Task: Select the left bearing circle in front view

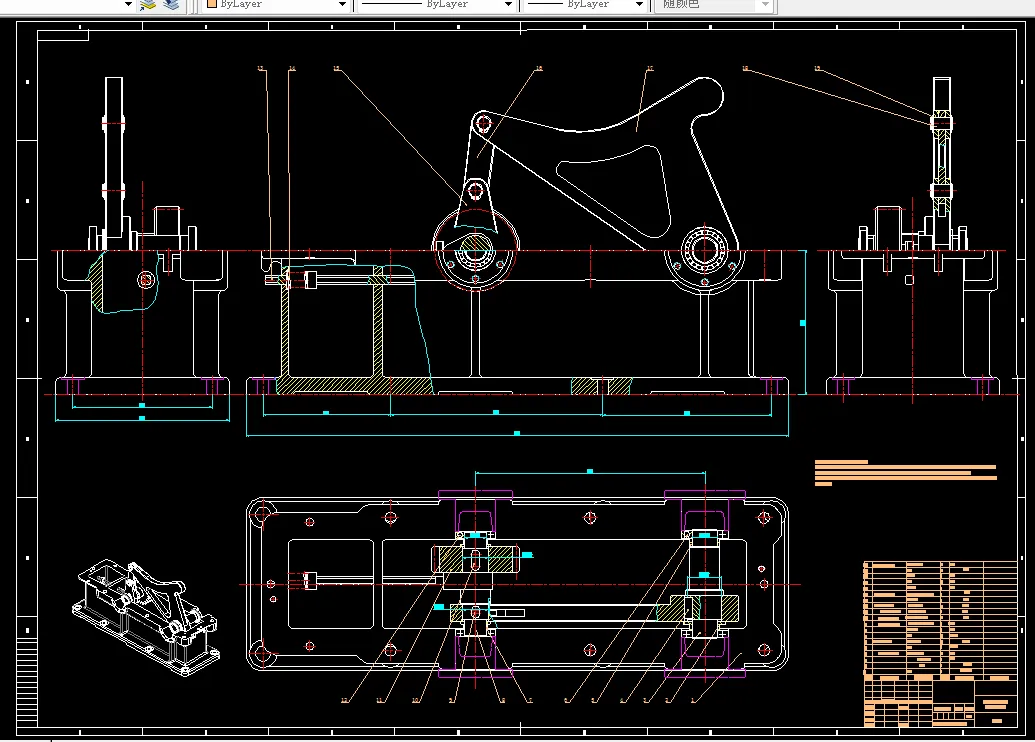Action: tap(475, 249)
